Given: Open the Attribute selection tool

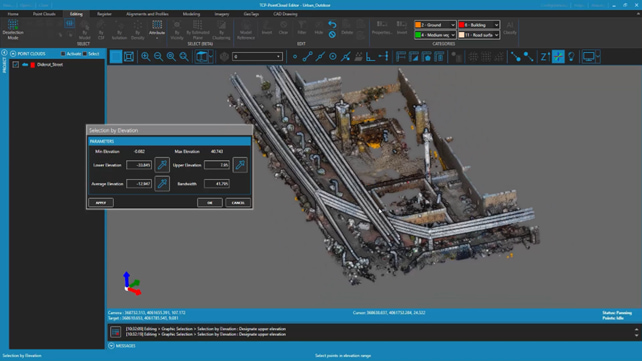Looking at the screenshot, I should (157, 28).
